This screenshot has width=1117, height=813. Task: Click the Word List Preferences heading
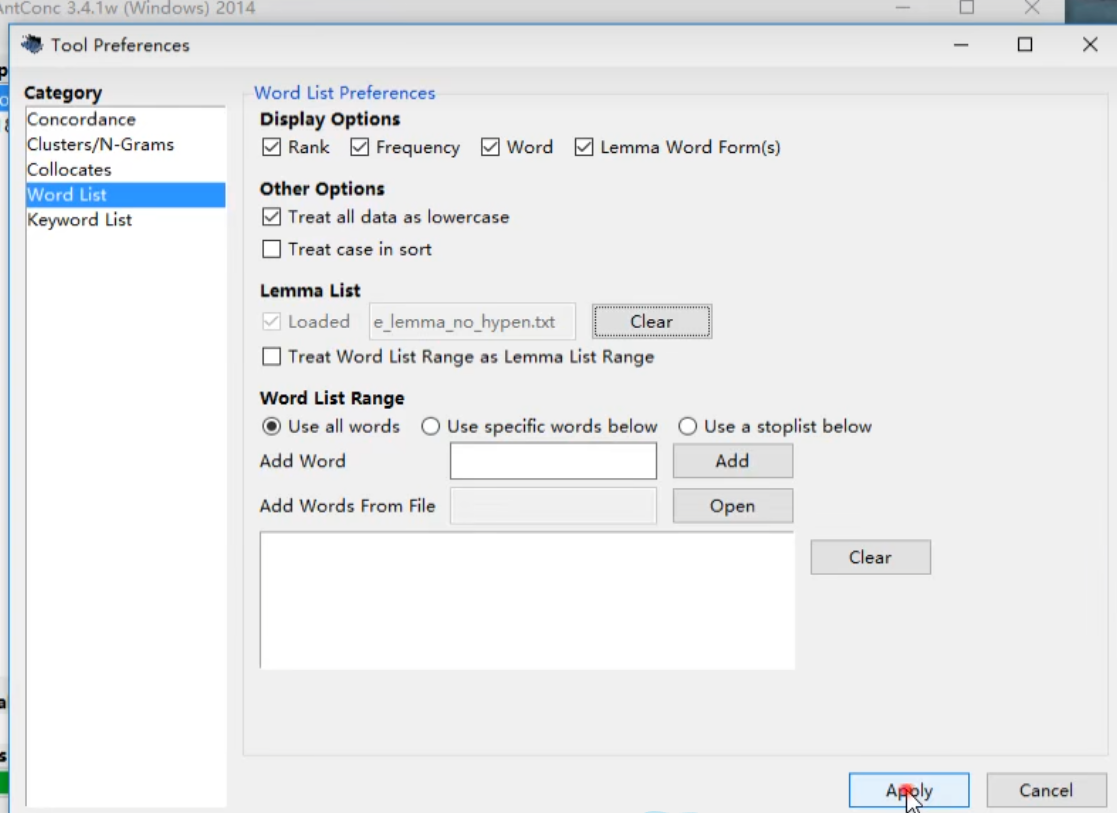click(x=345, y=93)
